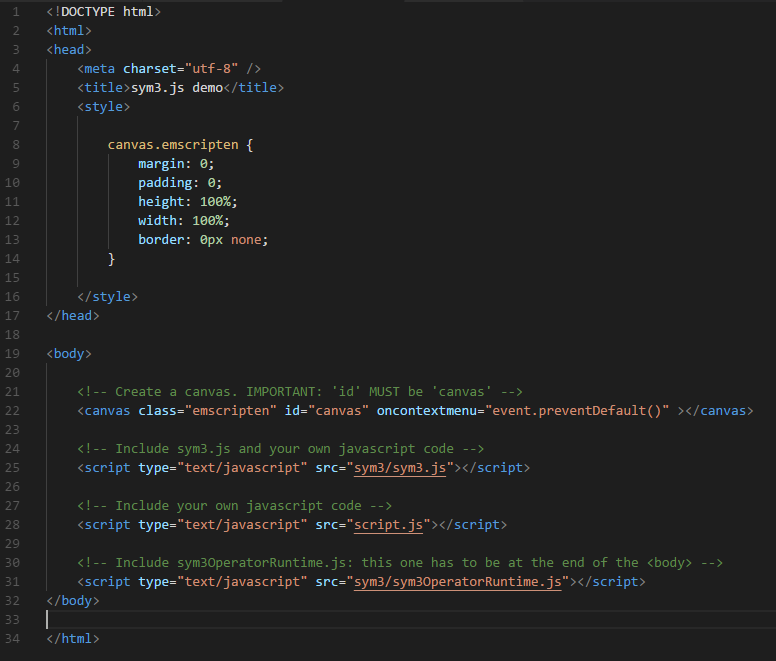
Task: Click the id attribute on canvas tag
Action: click(292, 411)
